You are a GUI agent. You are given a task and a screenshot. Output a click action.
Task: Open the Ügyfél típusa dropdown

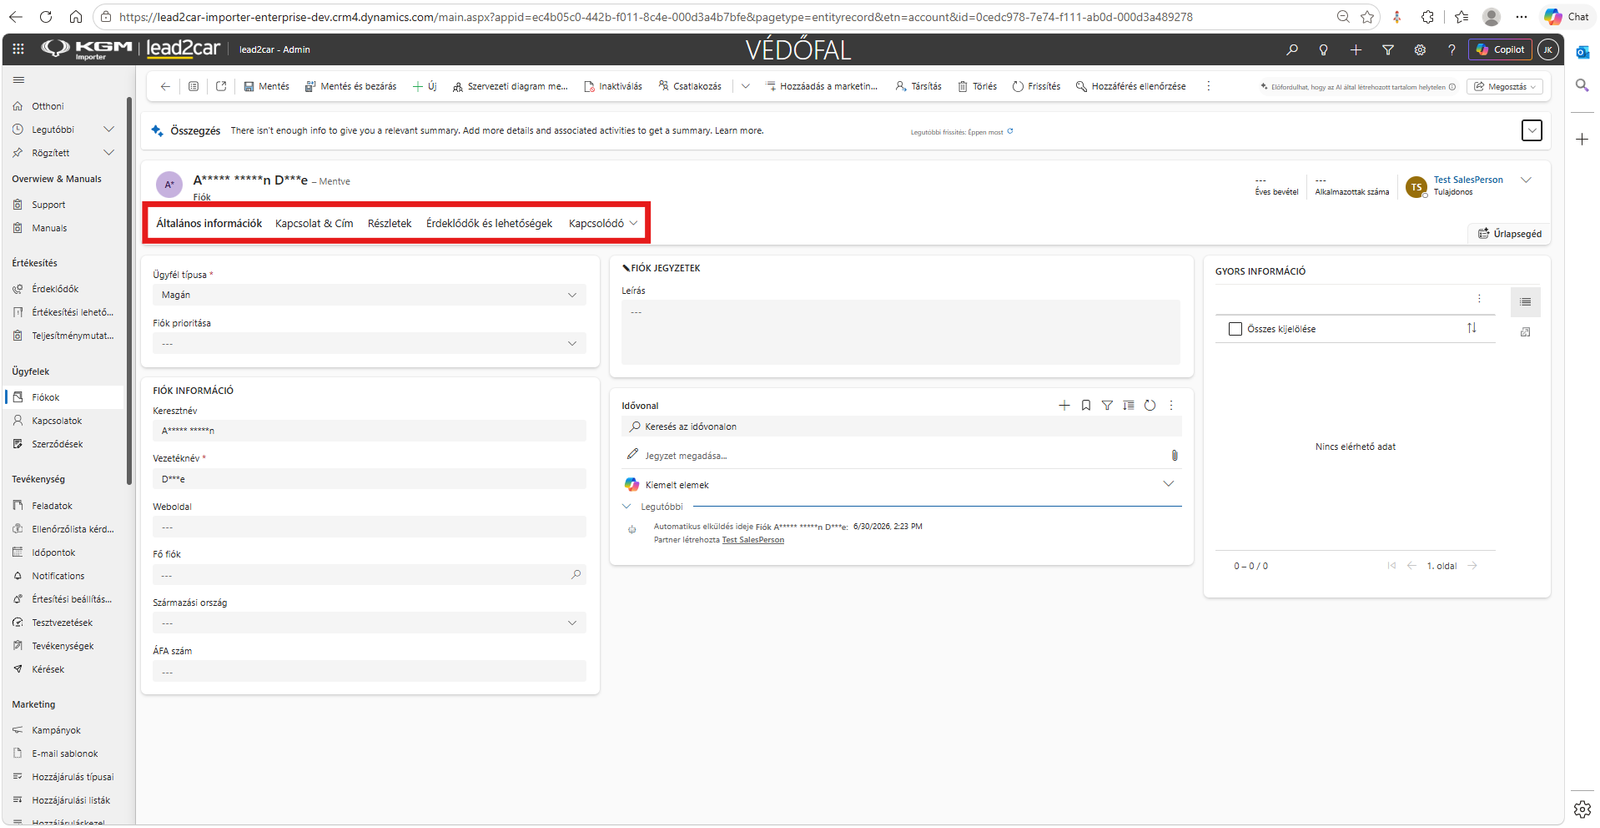[x=369, y=295]
